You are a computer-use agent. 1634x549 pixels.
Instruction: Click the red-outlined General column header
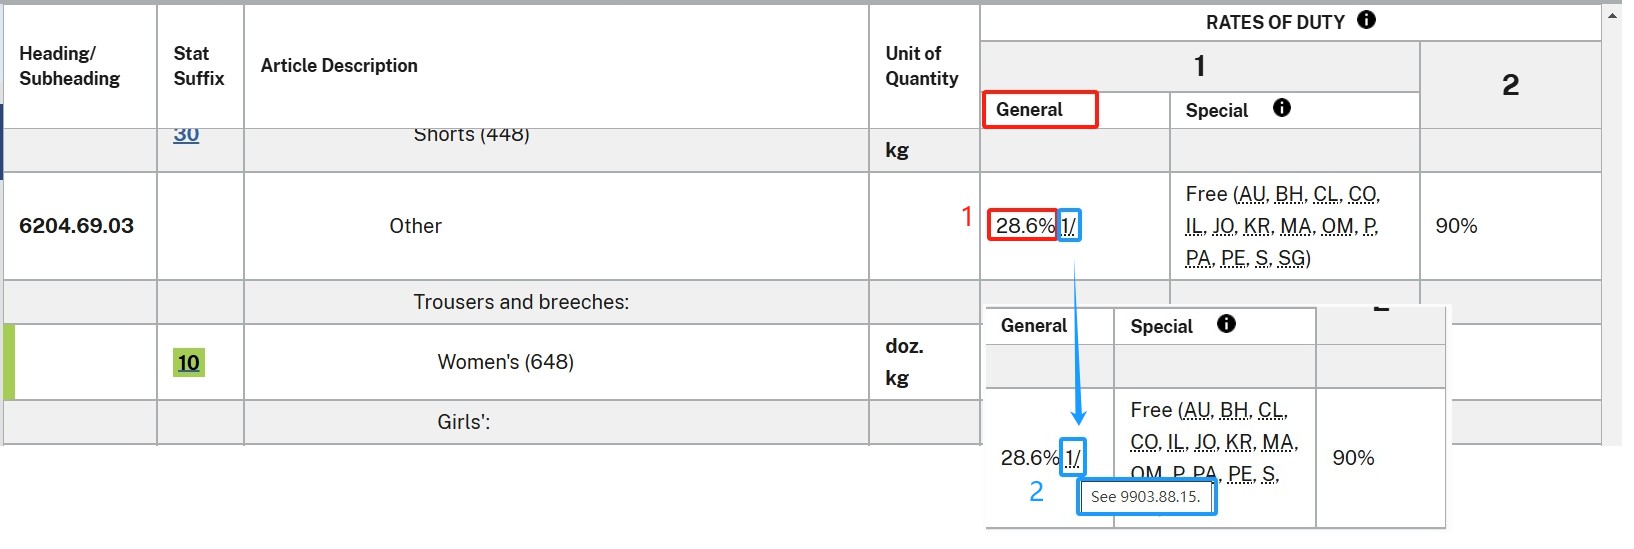coord(1040,110)
